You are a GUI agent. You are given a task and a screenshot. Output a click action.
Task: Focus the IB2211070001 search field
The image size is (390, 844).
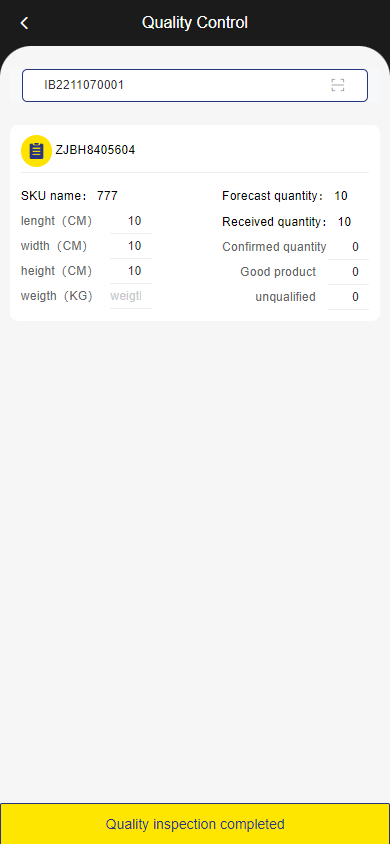195,85
